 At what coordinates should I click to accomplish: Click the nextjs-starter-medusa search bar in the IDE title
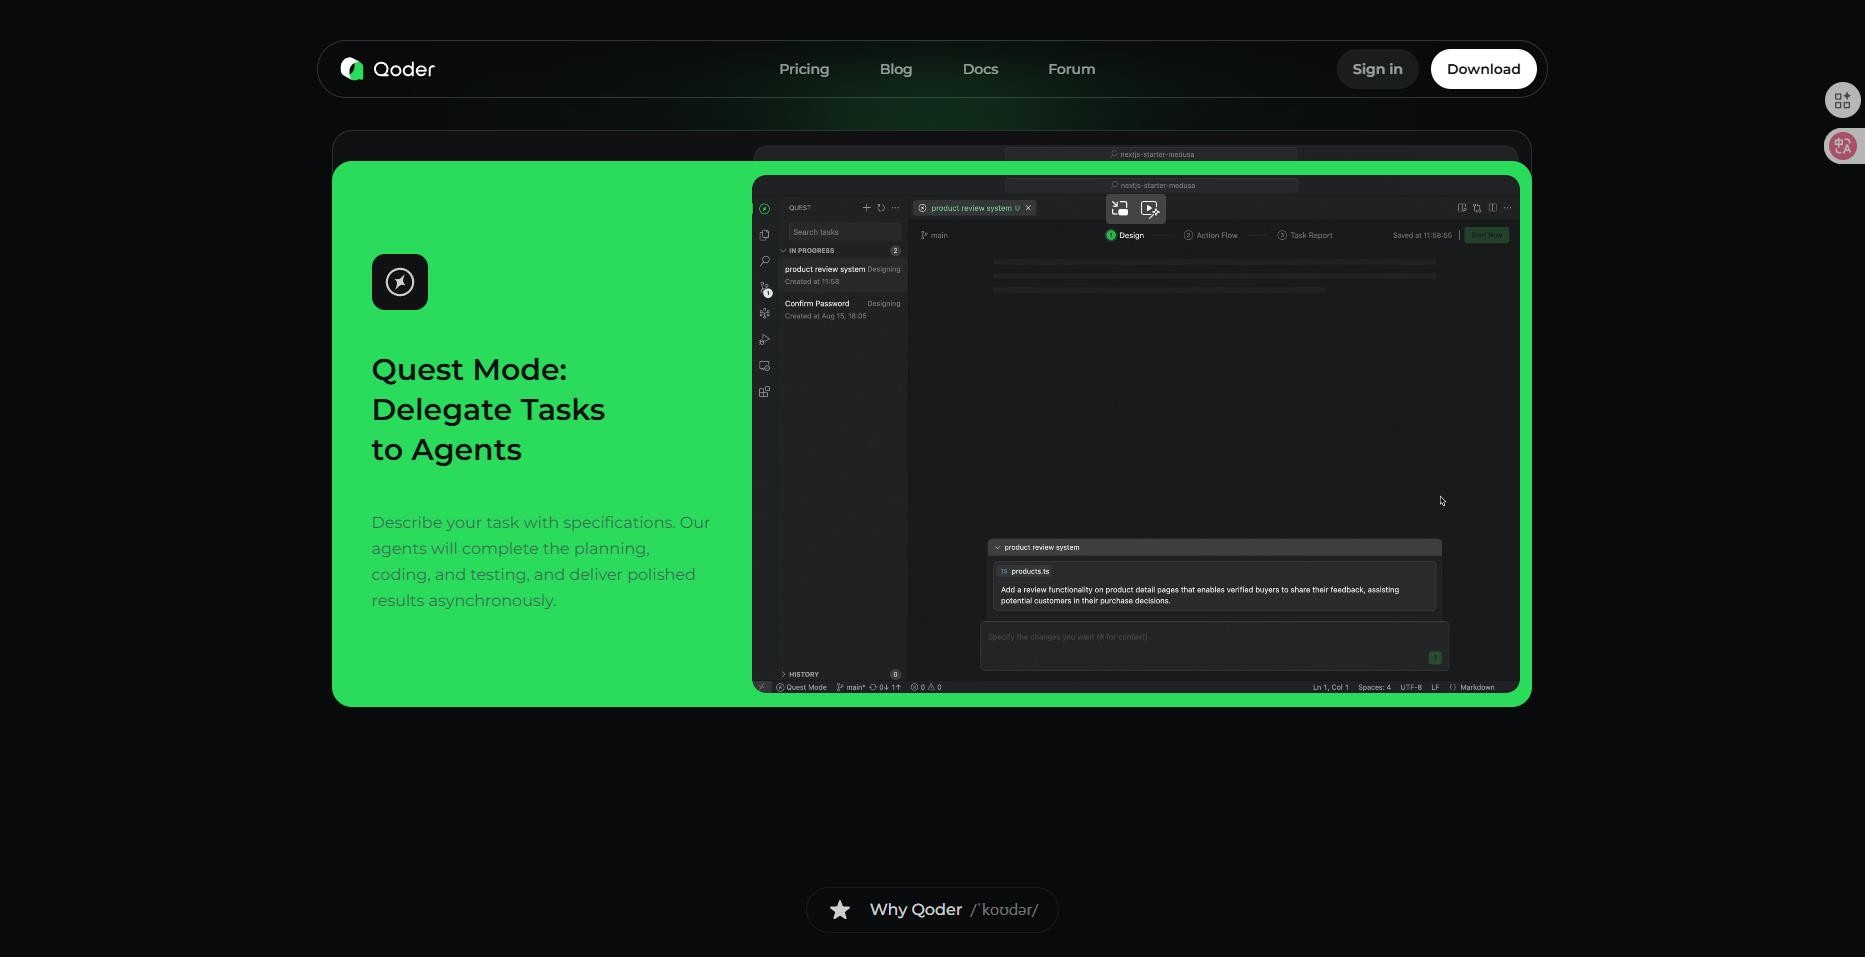tap(1152, 185)
